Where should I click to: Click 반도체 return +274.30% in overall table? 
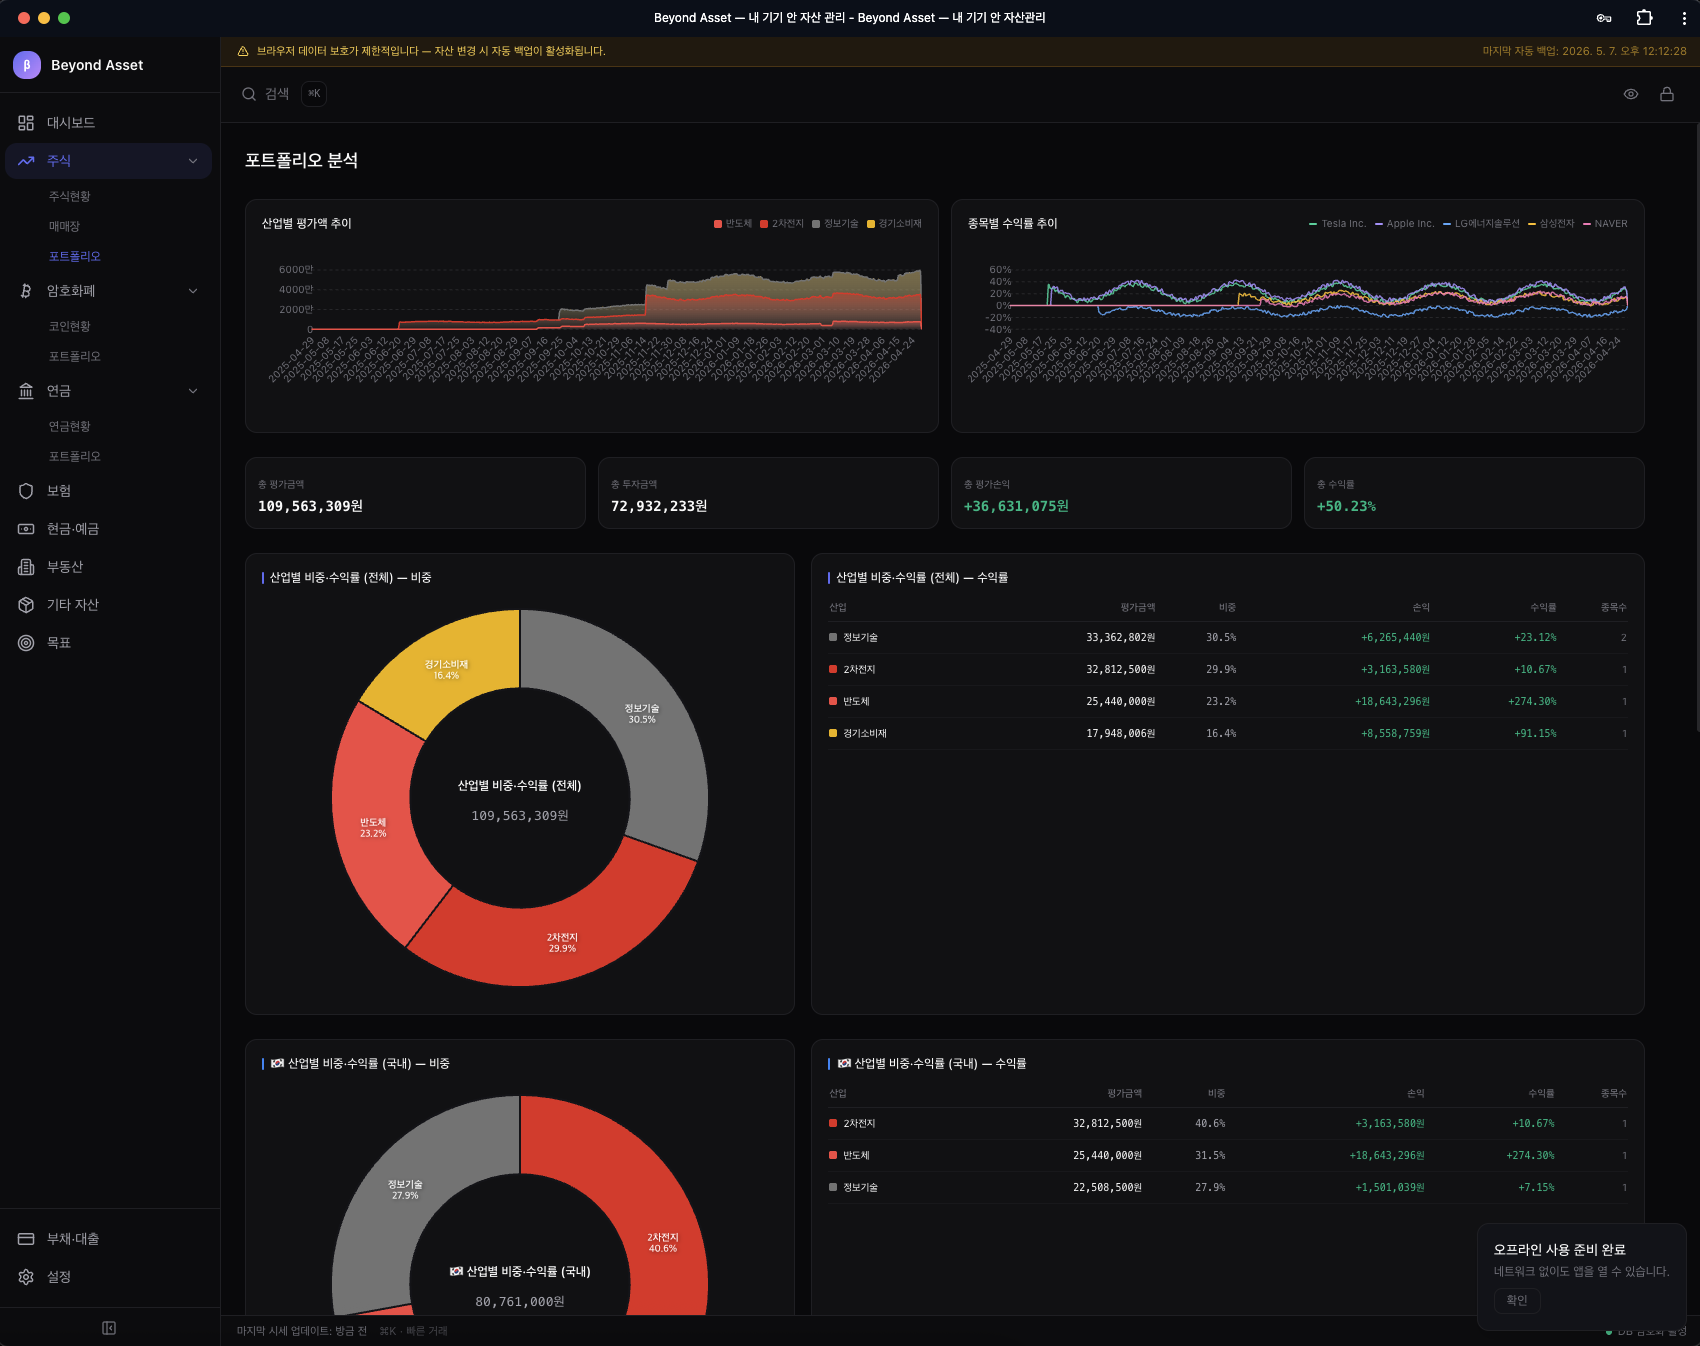[x=1532, y=702]
